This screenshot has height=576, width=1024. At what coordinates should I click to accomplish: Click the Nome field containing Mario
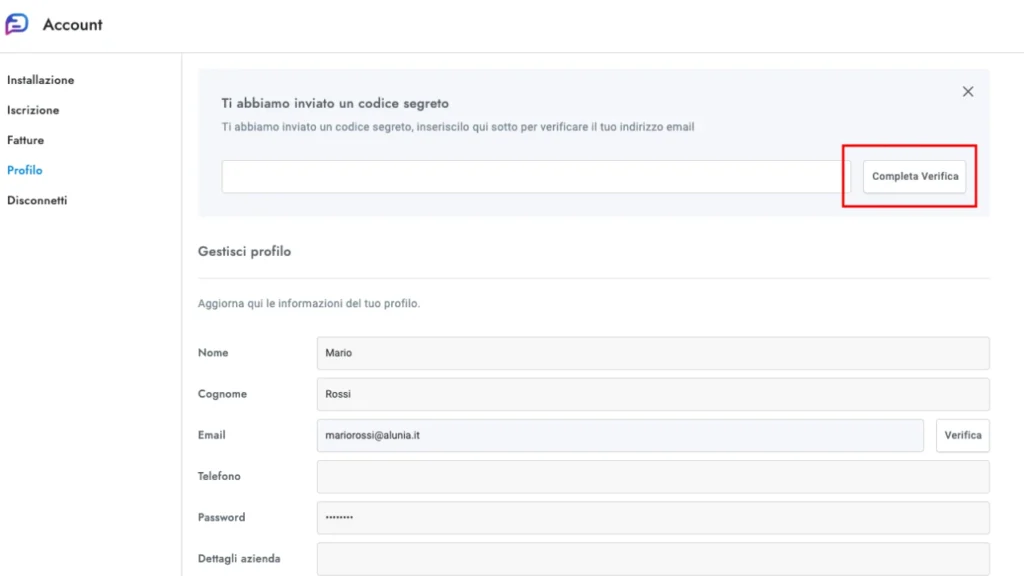coord(652,353)
